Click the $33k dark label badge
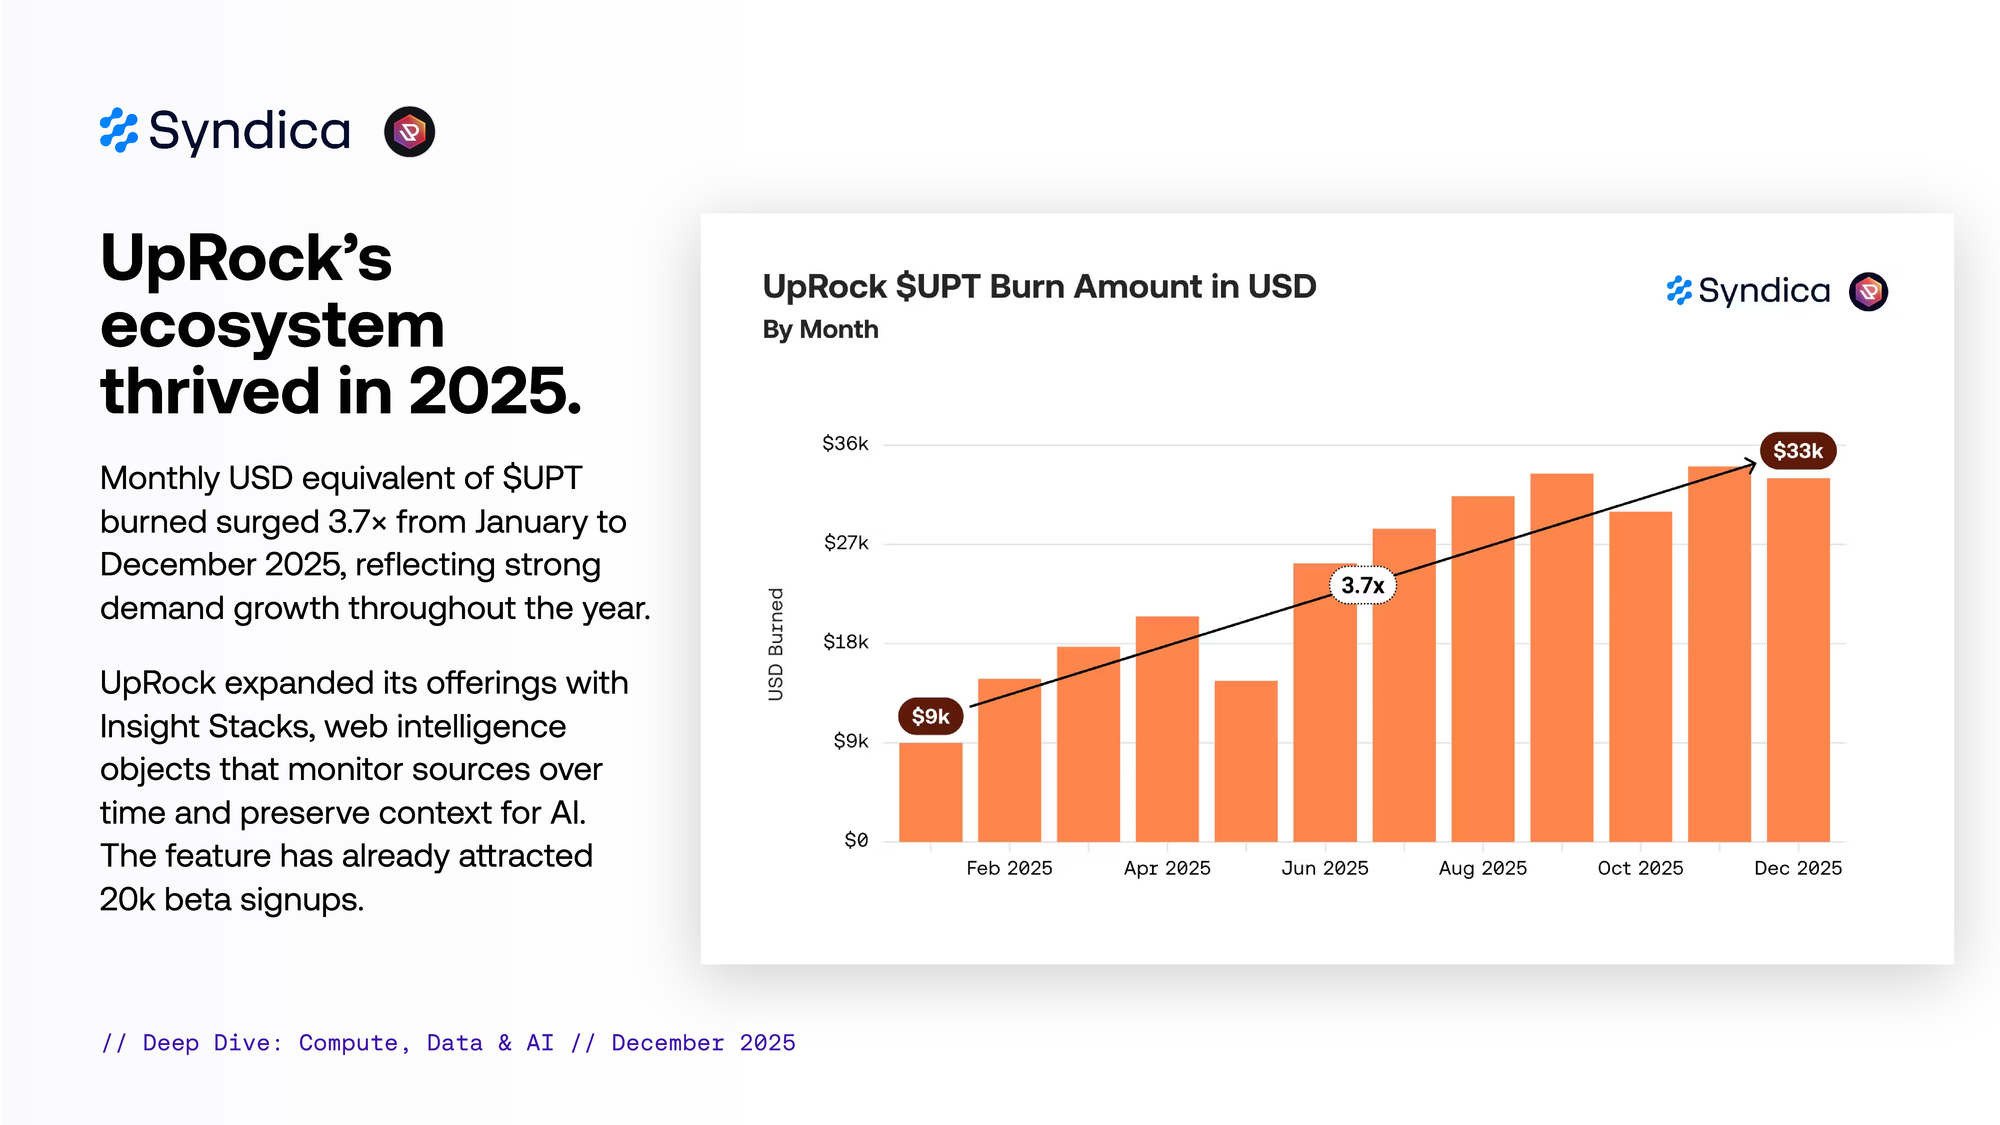The height and width of the screenshot is (1125, 2000). click(1797, 451)
